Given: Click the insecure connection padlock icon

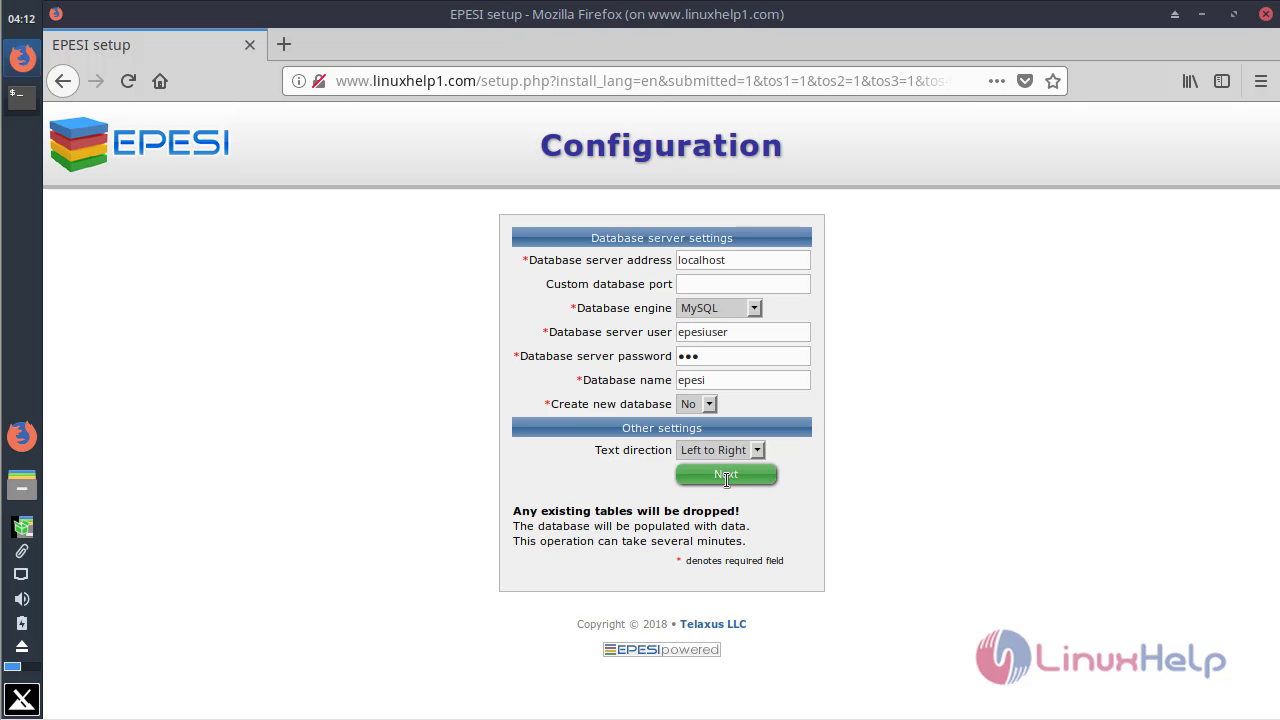Looking at the screenshot, I should (x=319, y=81).
